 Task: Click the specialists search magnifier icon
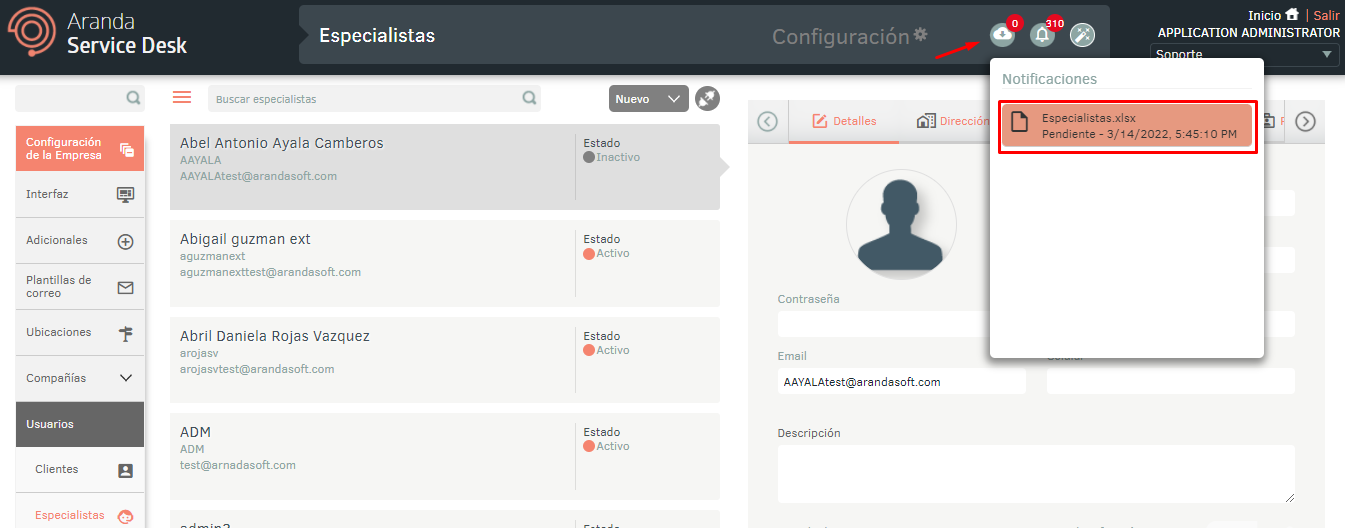[530, 98]
